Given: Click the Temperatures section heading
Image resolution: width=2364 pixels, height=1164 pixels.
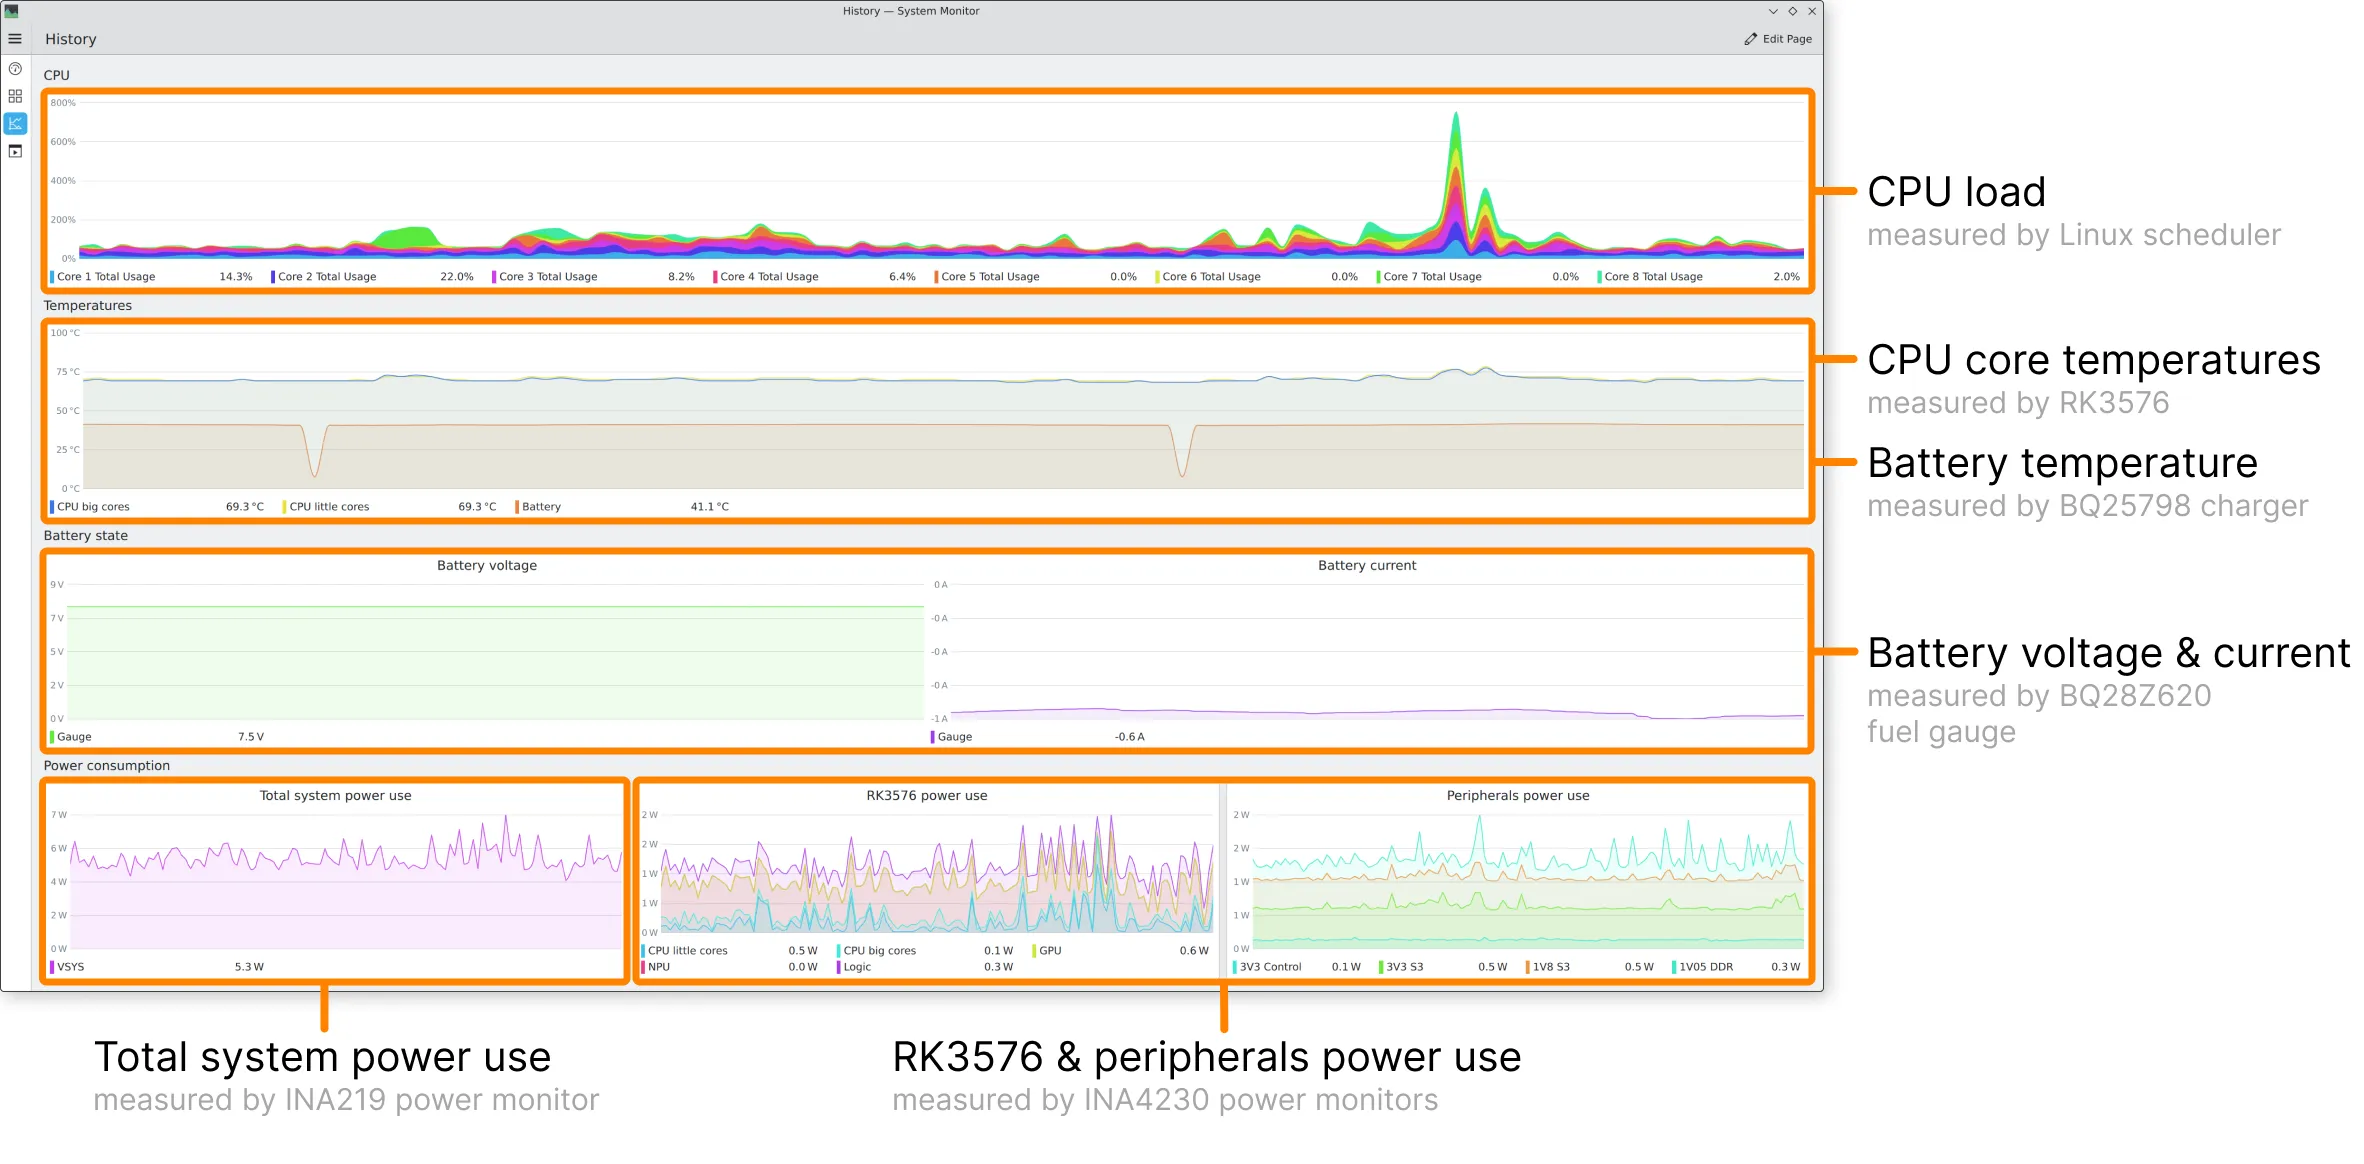Looking at the screenshot, I should [88, 305].
